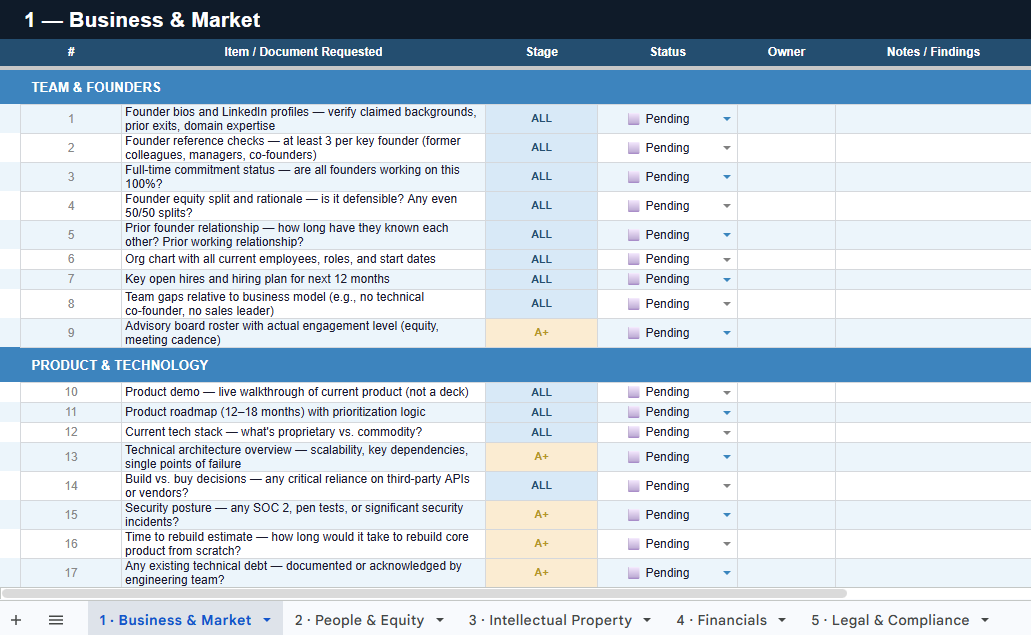
Task: Select Founder reference checks item cell
Action: tap(304, 148)
